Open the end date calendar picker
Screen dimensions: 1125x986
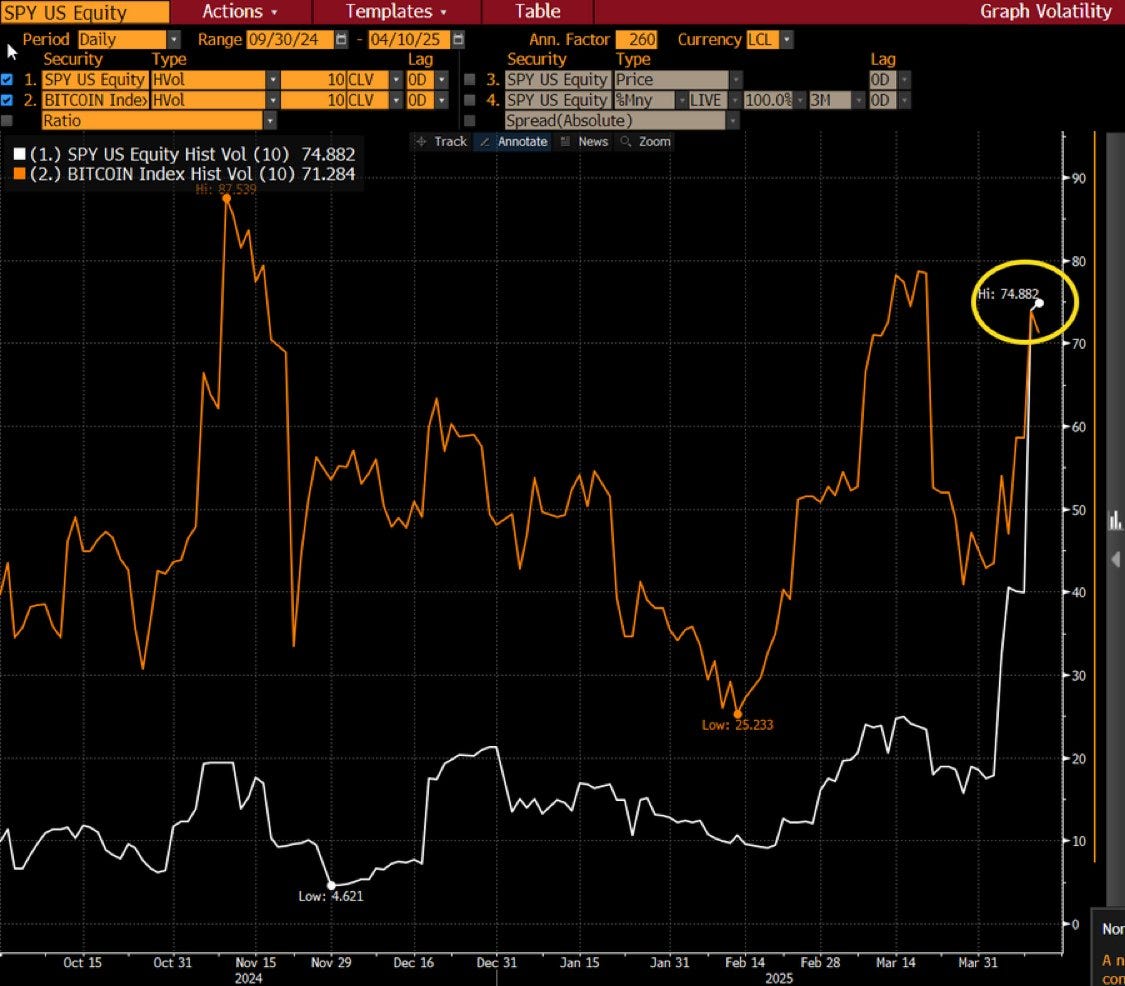click(458, 39)
